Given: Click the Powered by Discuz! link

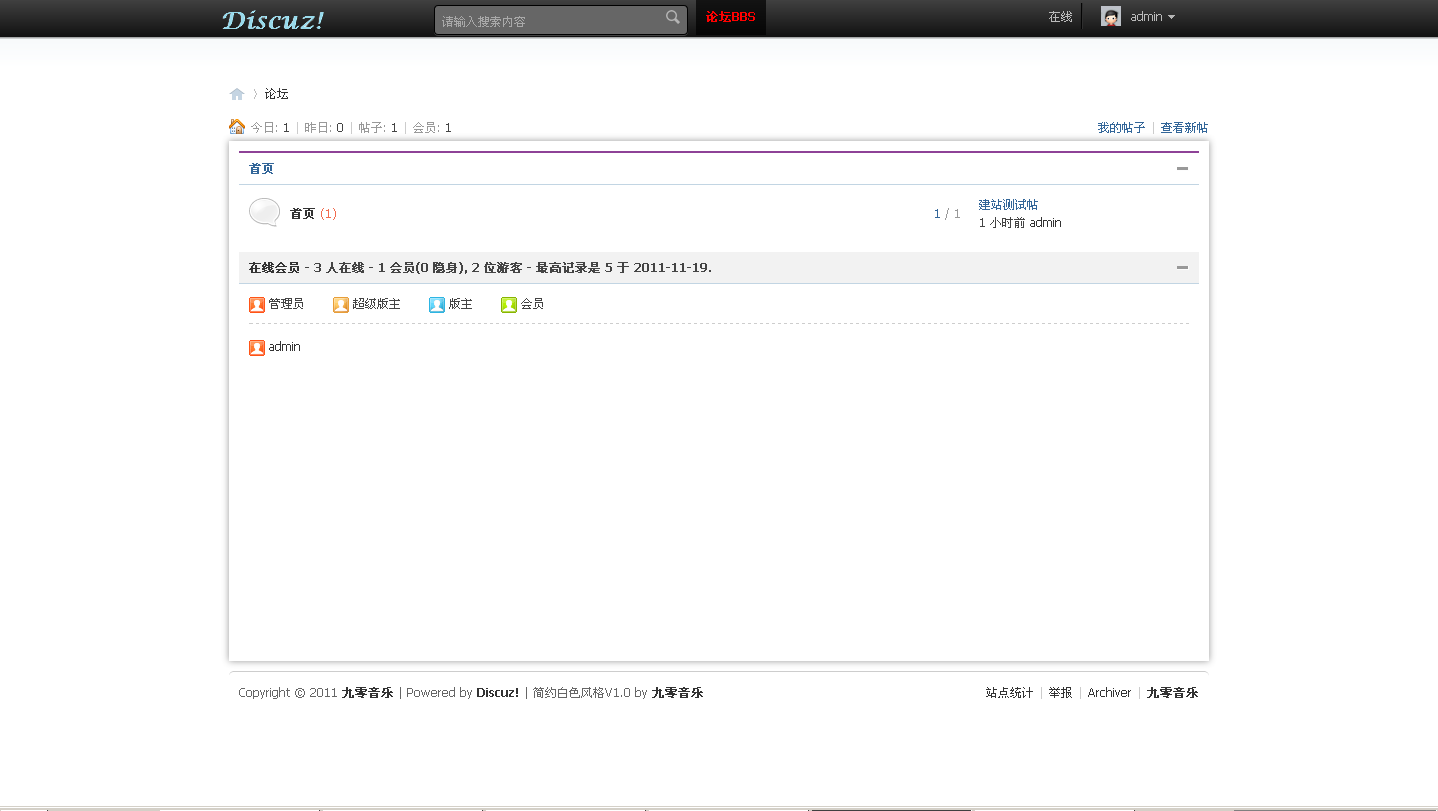Looking at the screenshot, I should 497,693.
